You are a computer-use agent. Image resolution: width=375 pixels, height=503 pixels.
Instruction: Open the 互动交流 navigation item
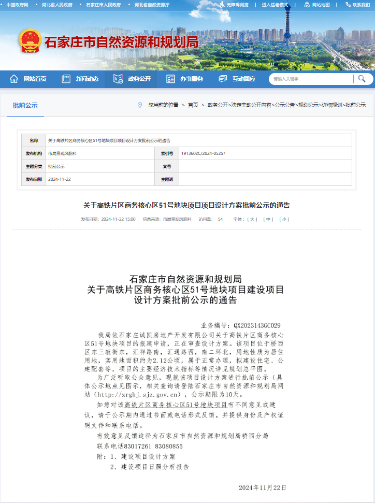[x=244, y=79]
